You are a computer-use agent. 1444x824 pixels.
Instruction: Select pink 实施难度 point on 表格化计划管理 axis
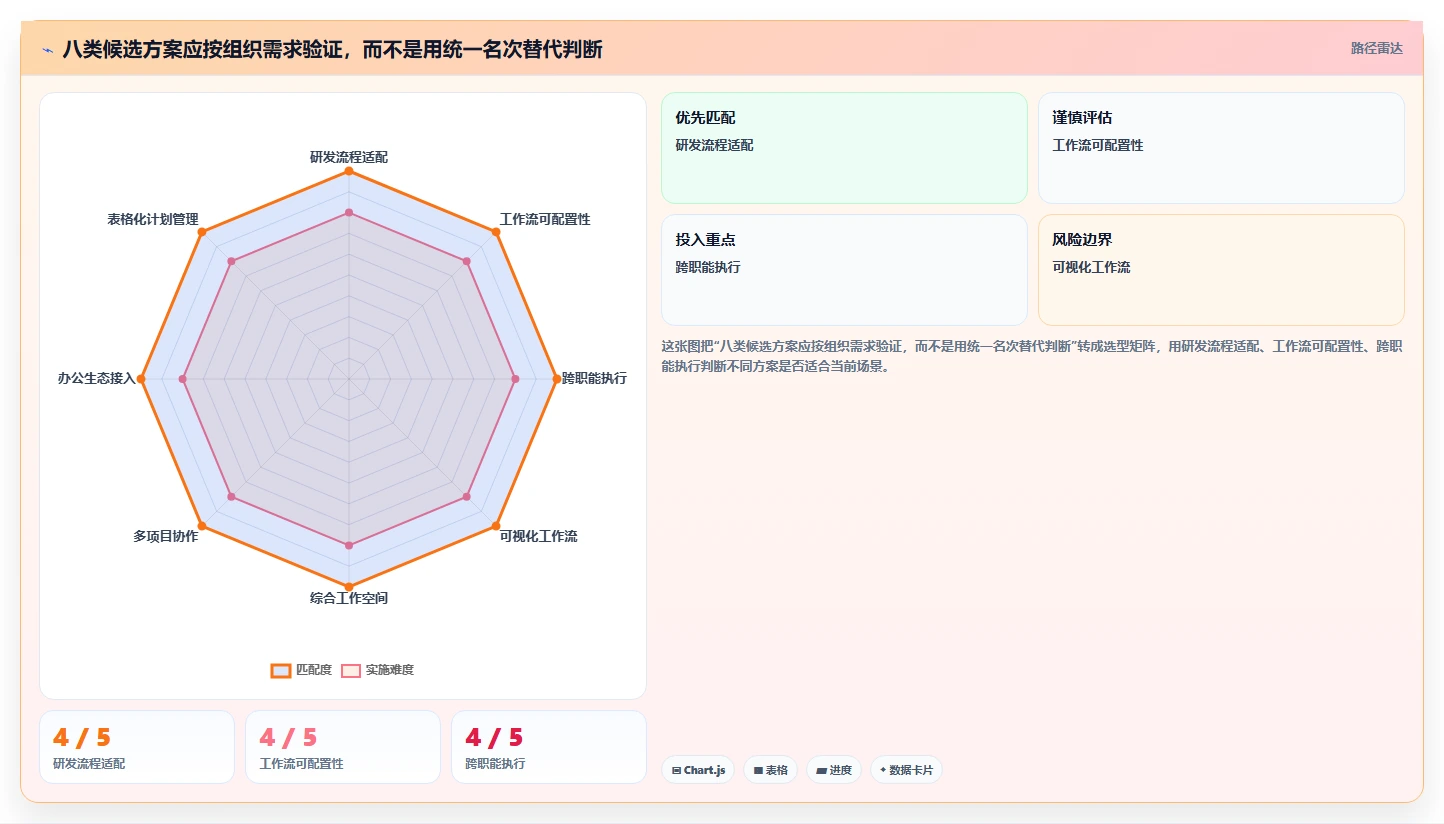click(x=231, y=261)
